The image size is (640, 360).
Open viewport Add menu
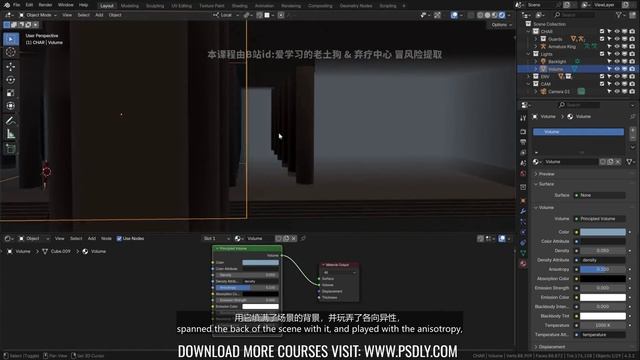pos(99,15)
